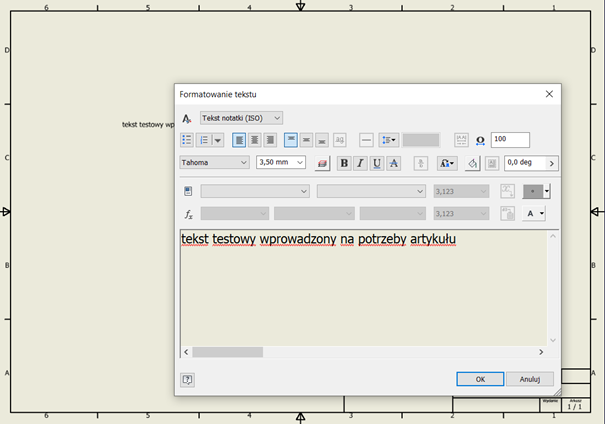Toggle underline text formatting
Image resolution: width=605 pixels, height=424 pixels.
[377, 163]
